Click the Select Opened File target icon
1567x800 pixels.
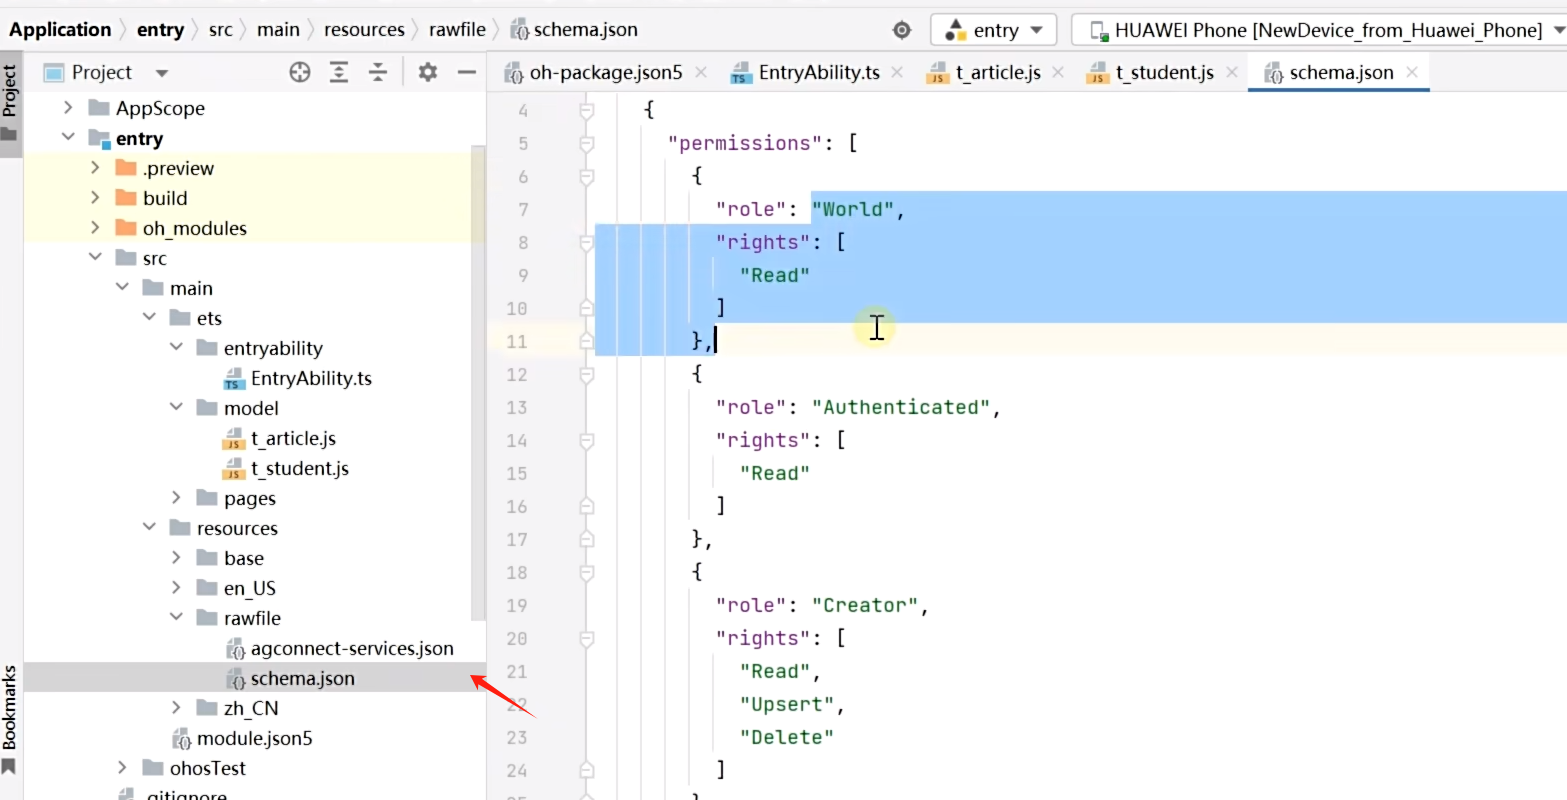[300, 72]
